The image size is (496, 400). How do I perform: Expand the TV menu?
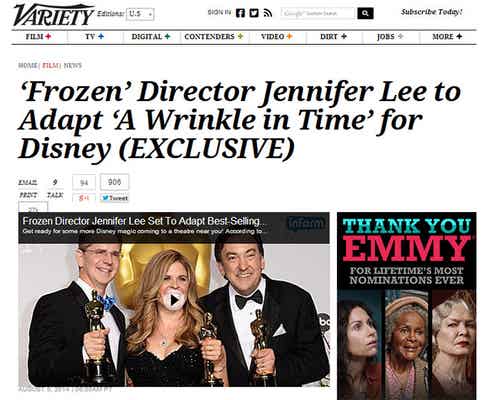click(x=94, y=37)
